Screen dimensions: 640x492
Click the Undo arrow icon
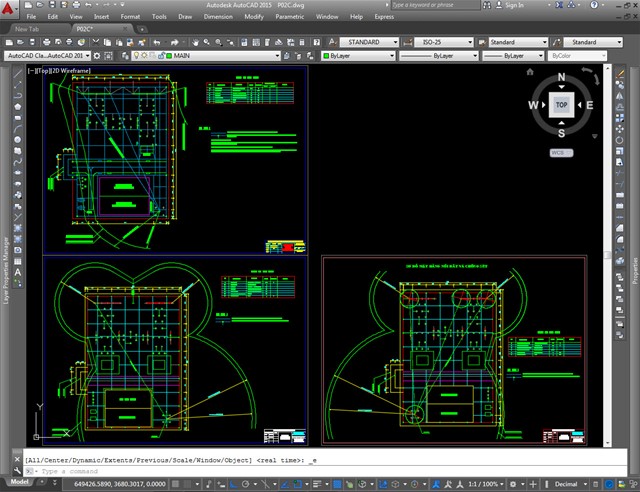(157, 42)
